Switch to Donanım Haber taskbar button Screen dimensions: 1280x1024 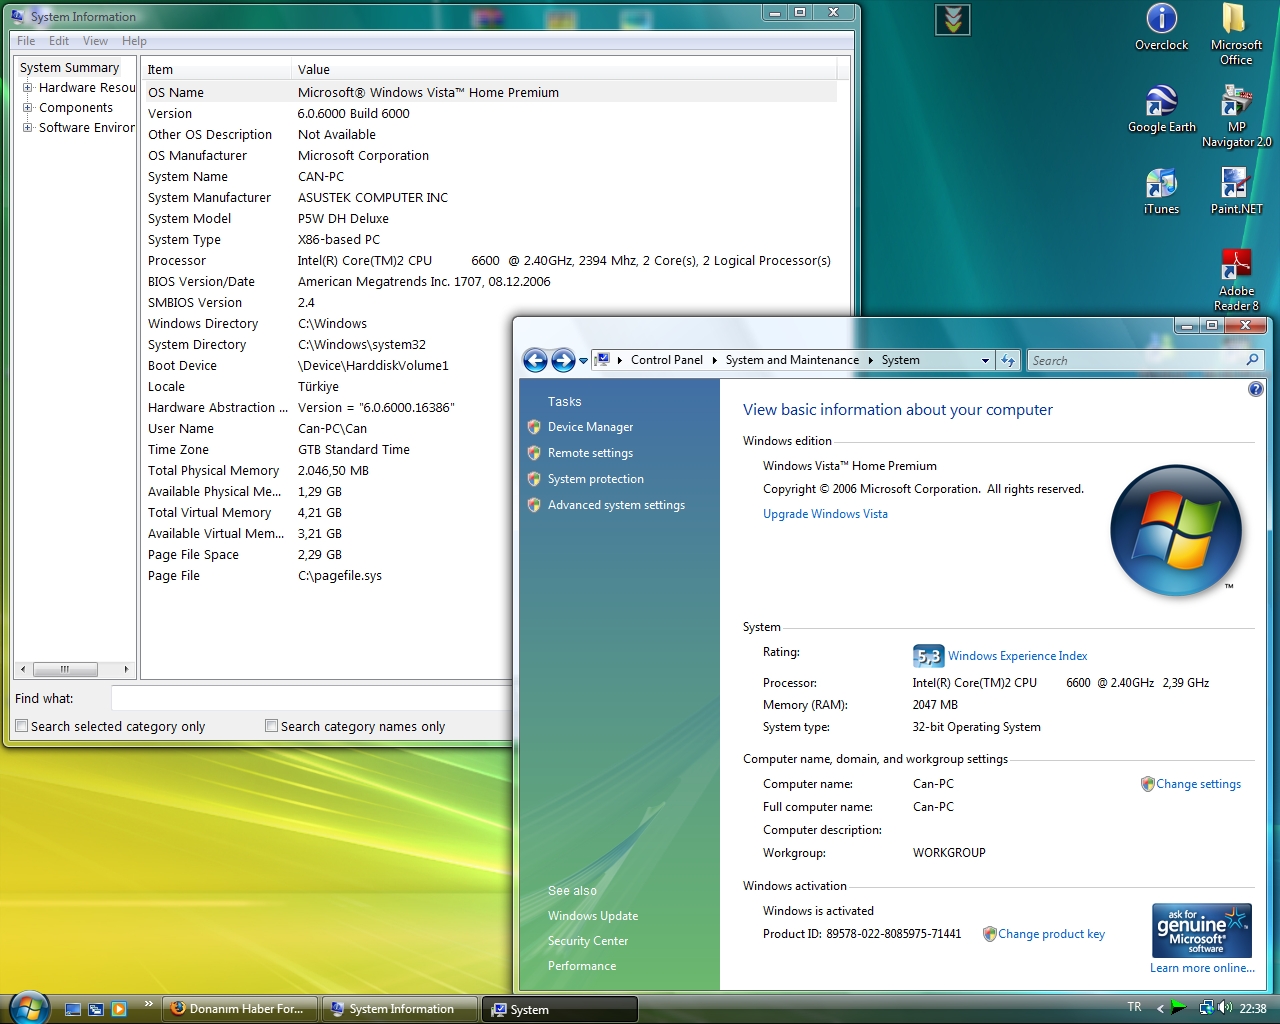[x=239, y=1009]
